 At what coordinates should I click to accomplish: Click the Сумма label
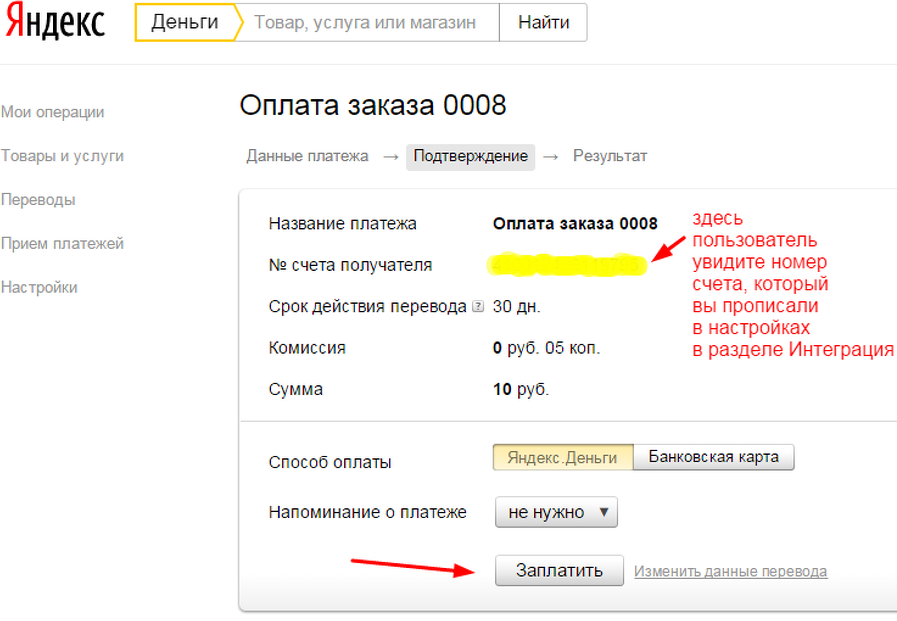[x=296, y=390]
